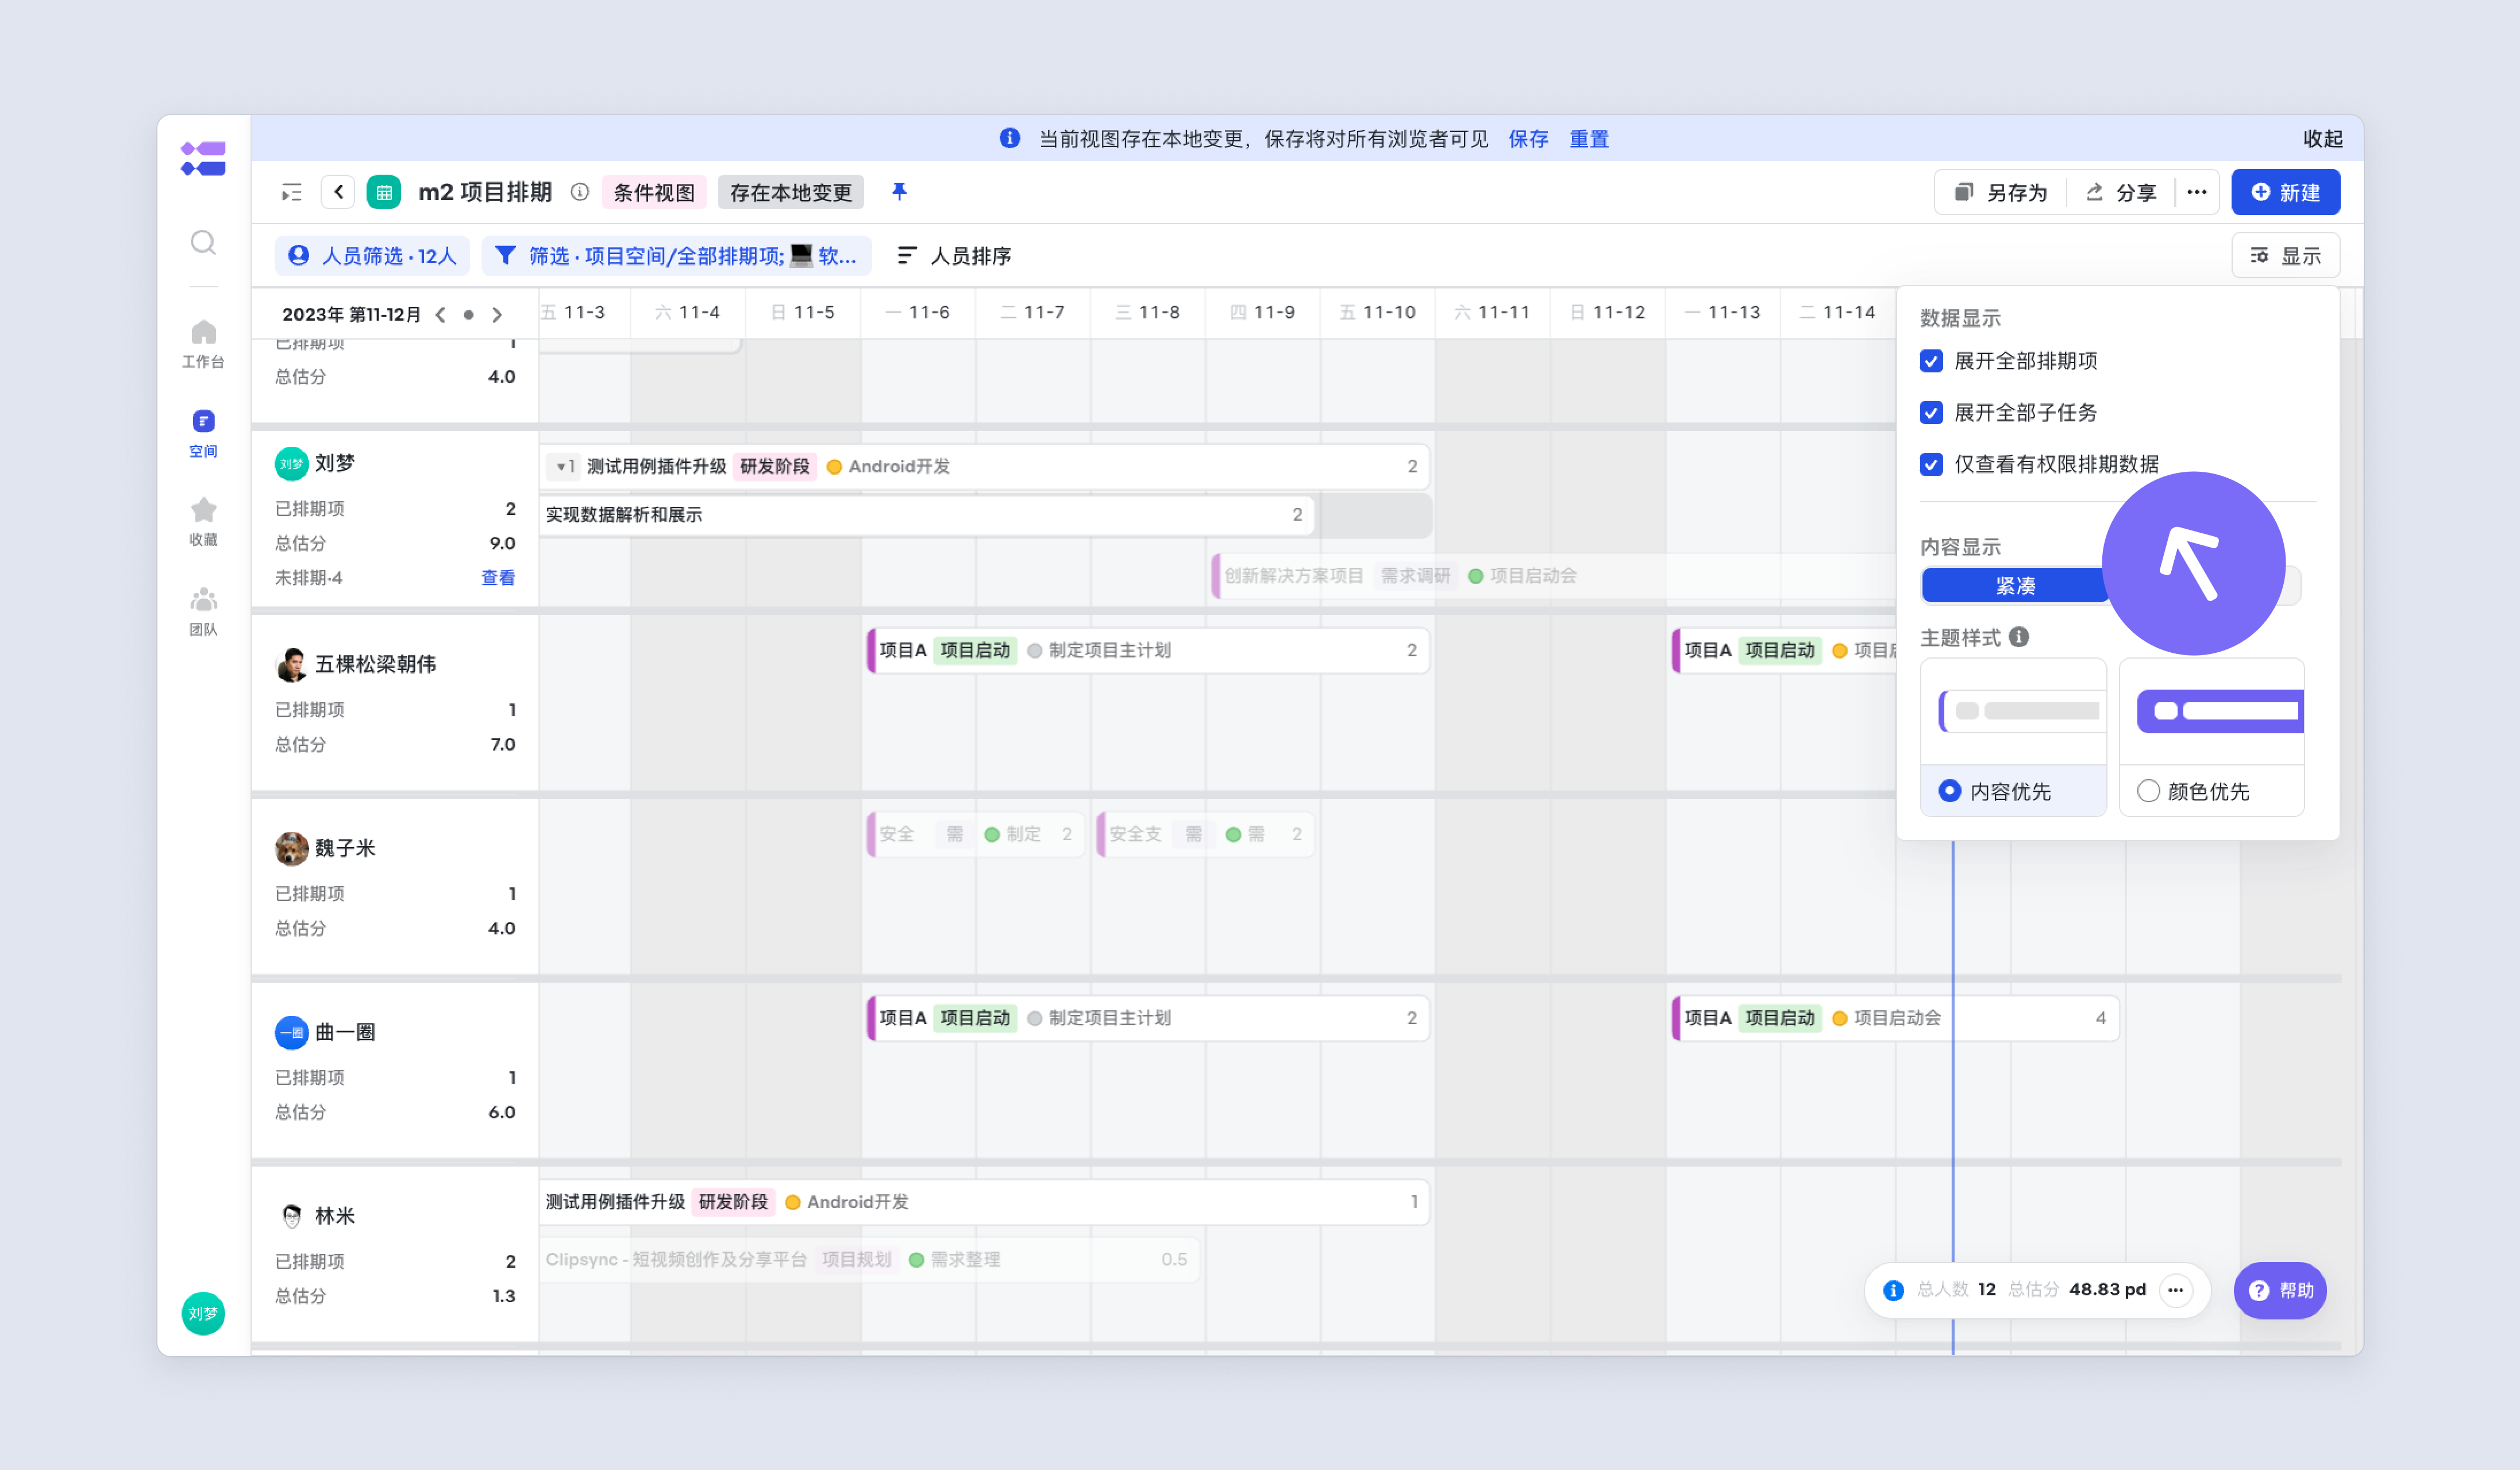Viewport: 2520px width, 1470px height.
Task: Open the user account avatar at sidebar bottom
Action: (x=203, y=1313)
